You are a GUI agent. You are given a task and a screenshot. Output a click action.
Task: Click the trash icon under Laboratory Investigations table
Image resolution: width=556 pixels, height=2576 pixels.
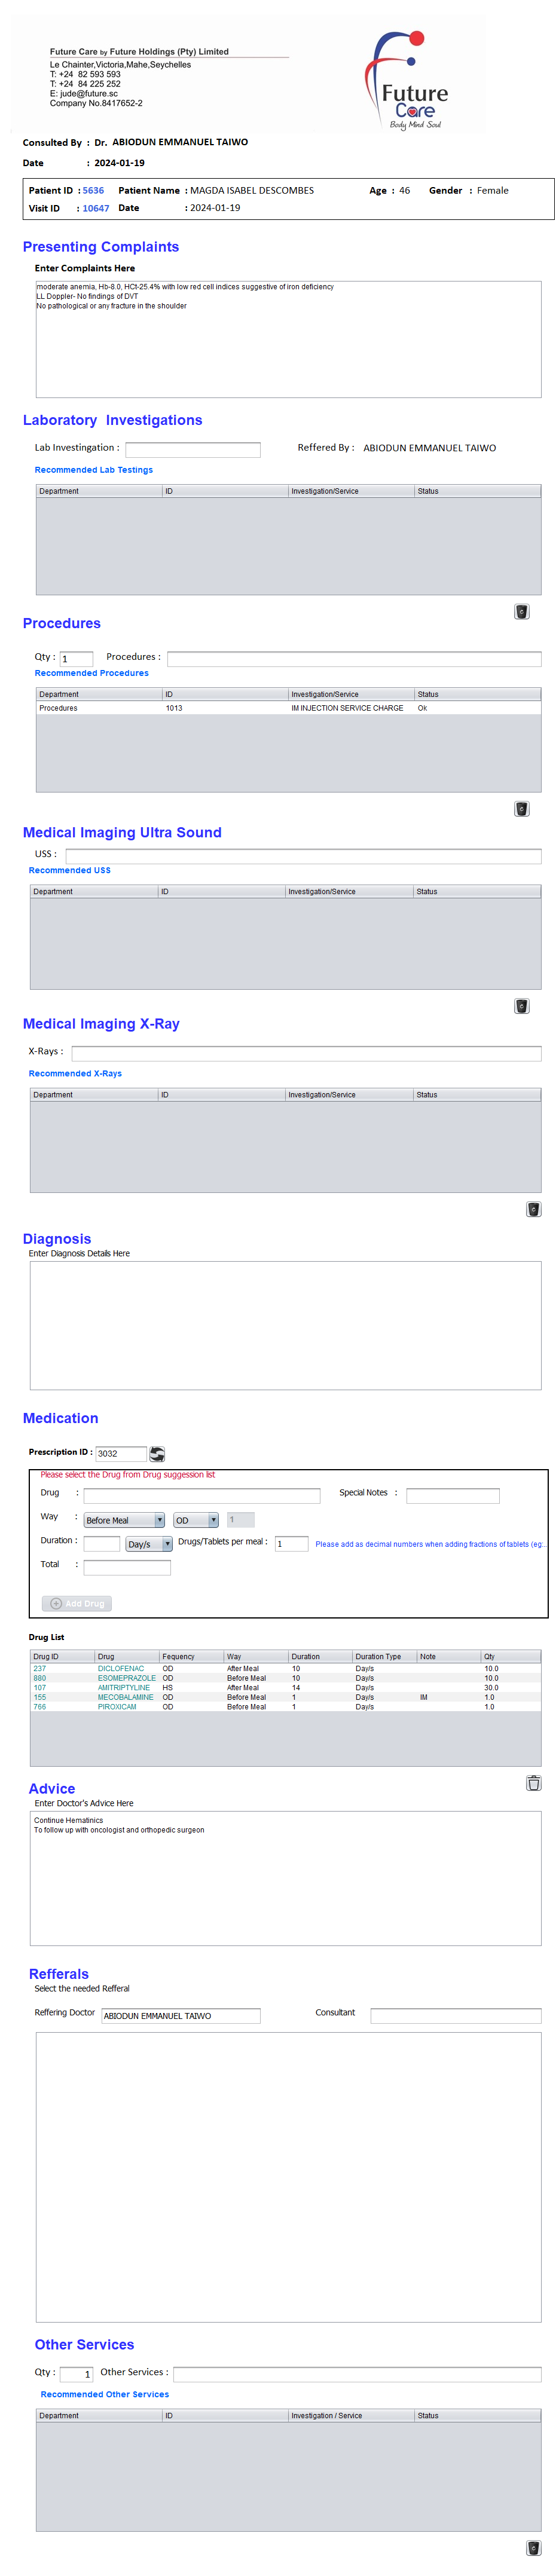coord(521,611)
